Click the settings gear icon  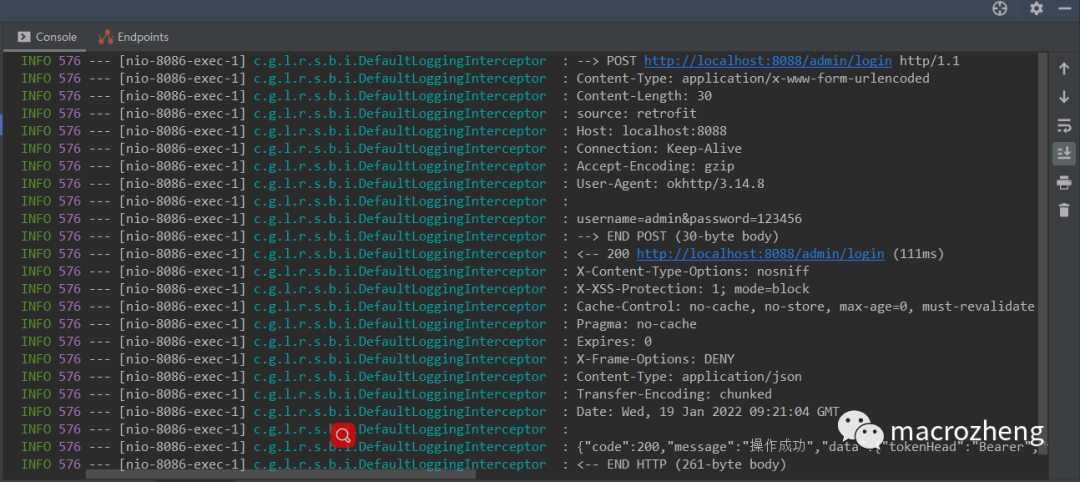point(1036,8)
